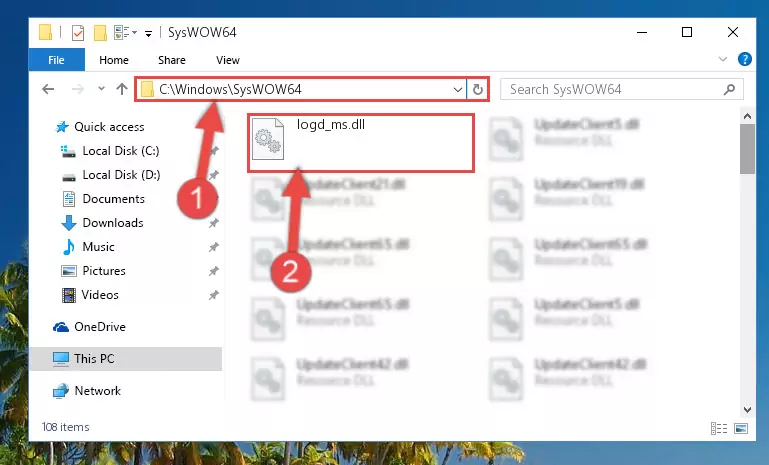Open the Customize Quick Access Toolbar dropdown
The width and height of the screenshot is (769, 465).
point(148,33)
